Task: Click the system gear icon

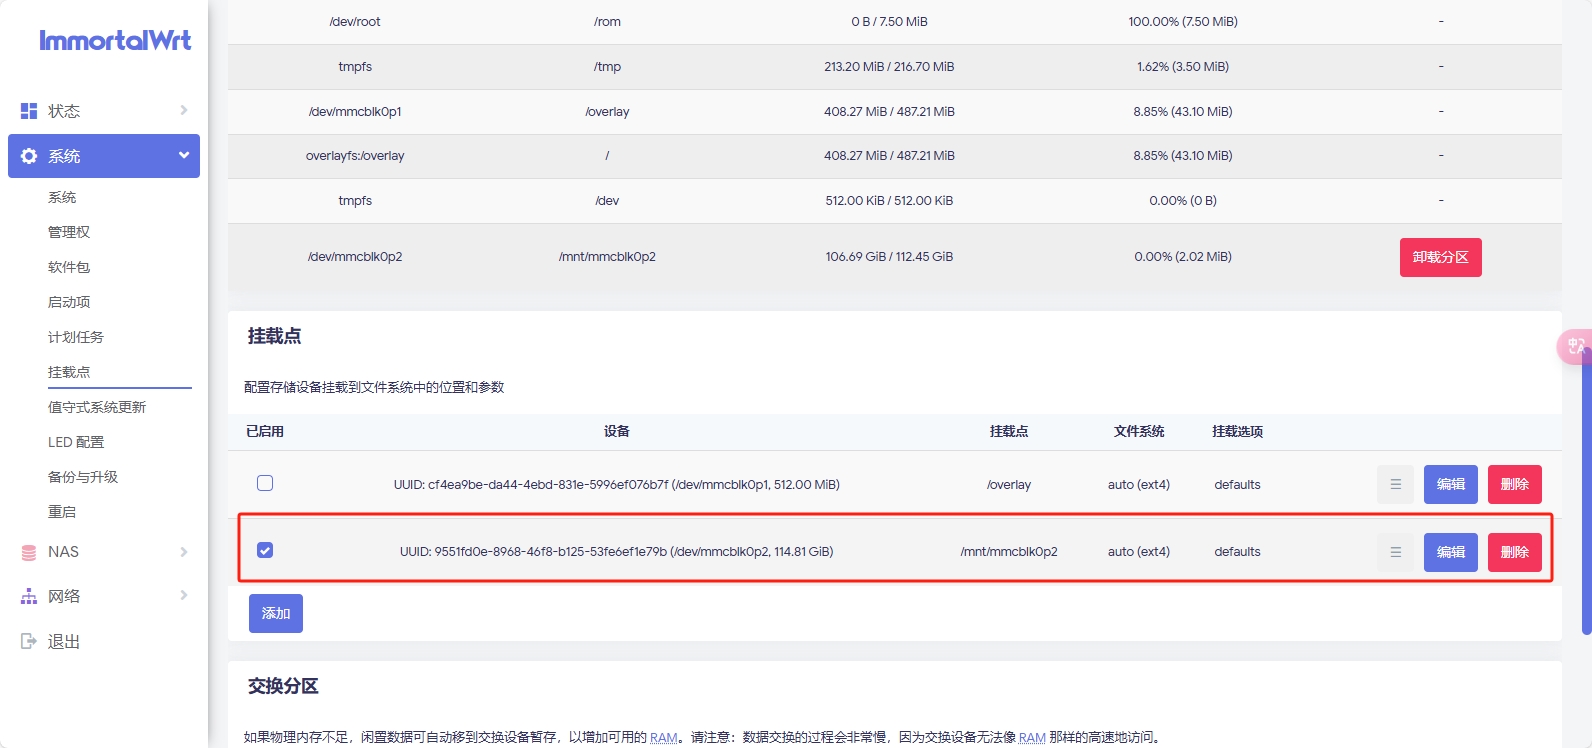Action: pyautogui.click(x=29, y=156)
